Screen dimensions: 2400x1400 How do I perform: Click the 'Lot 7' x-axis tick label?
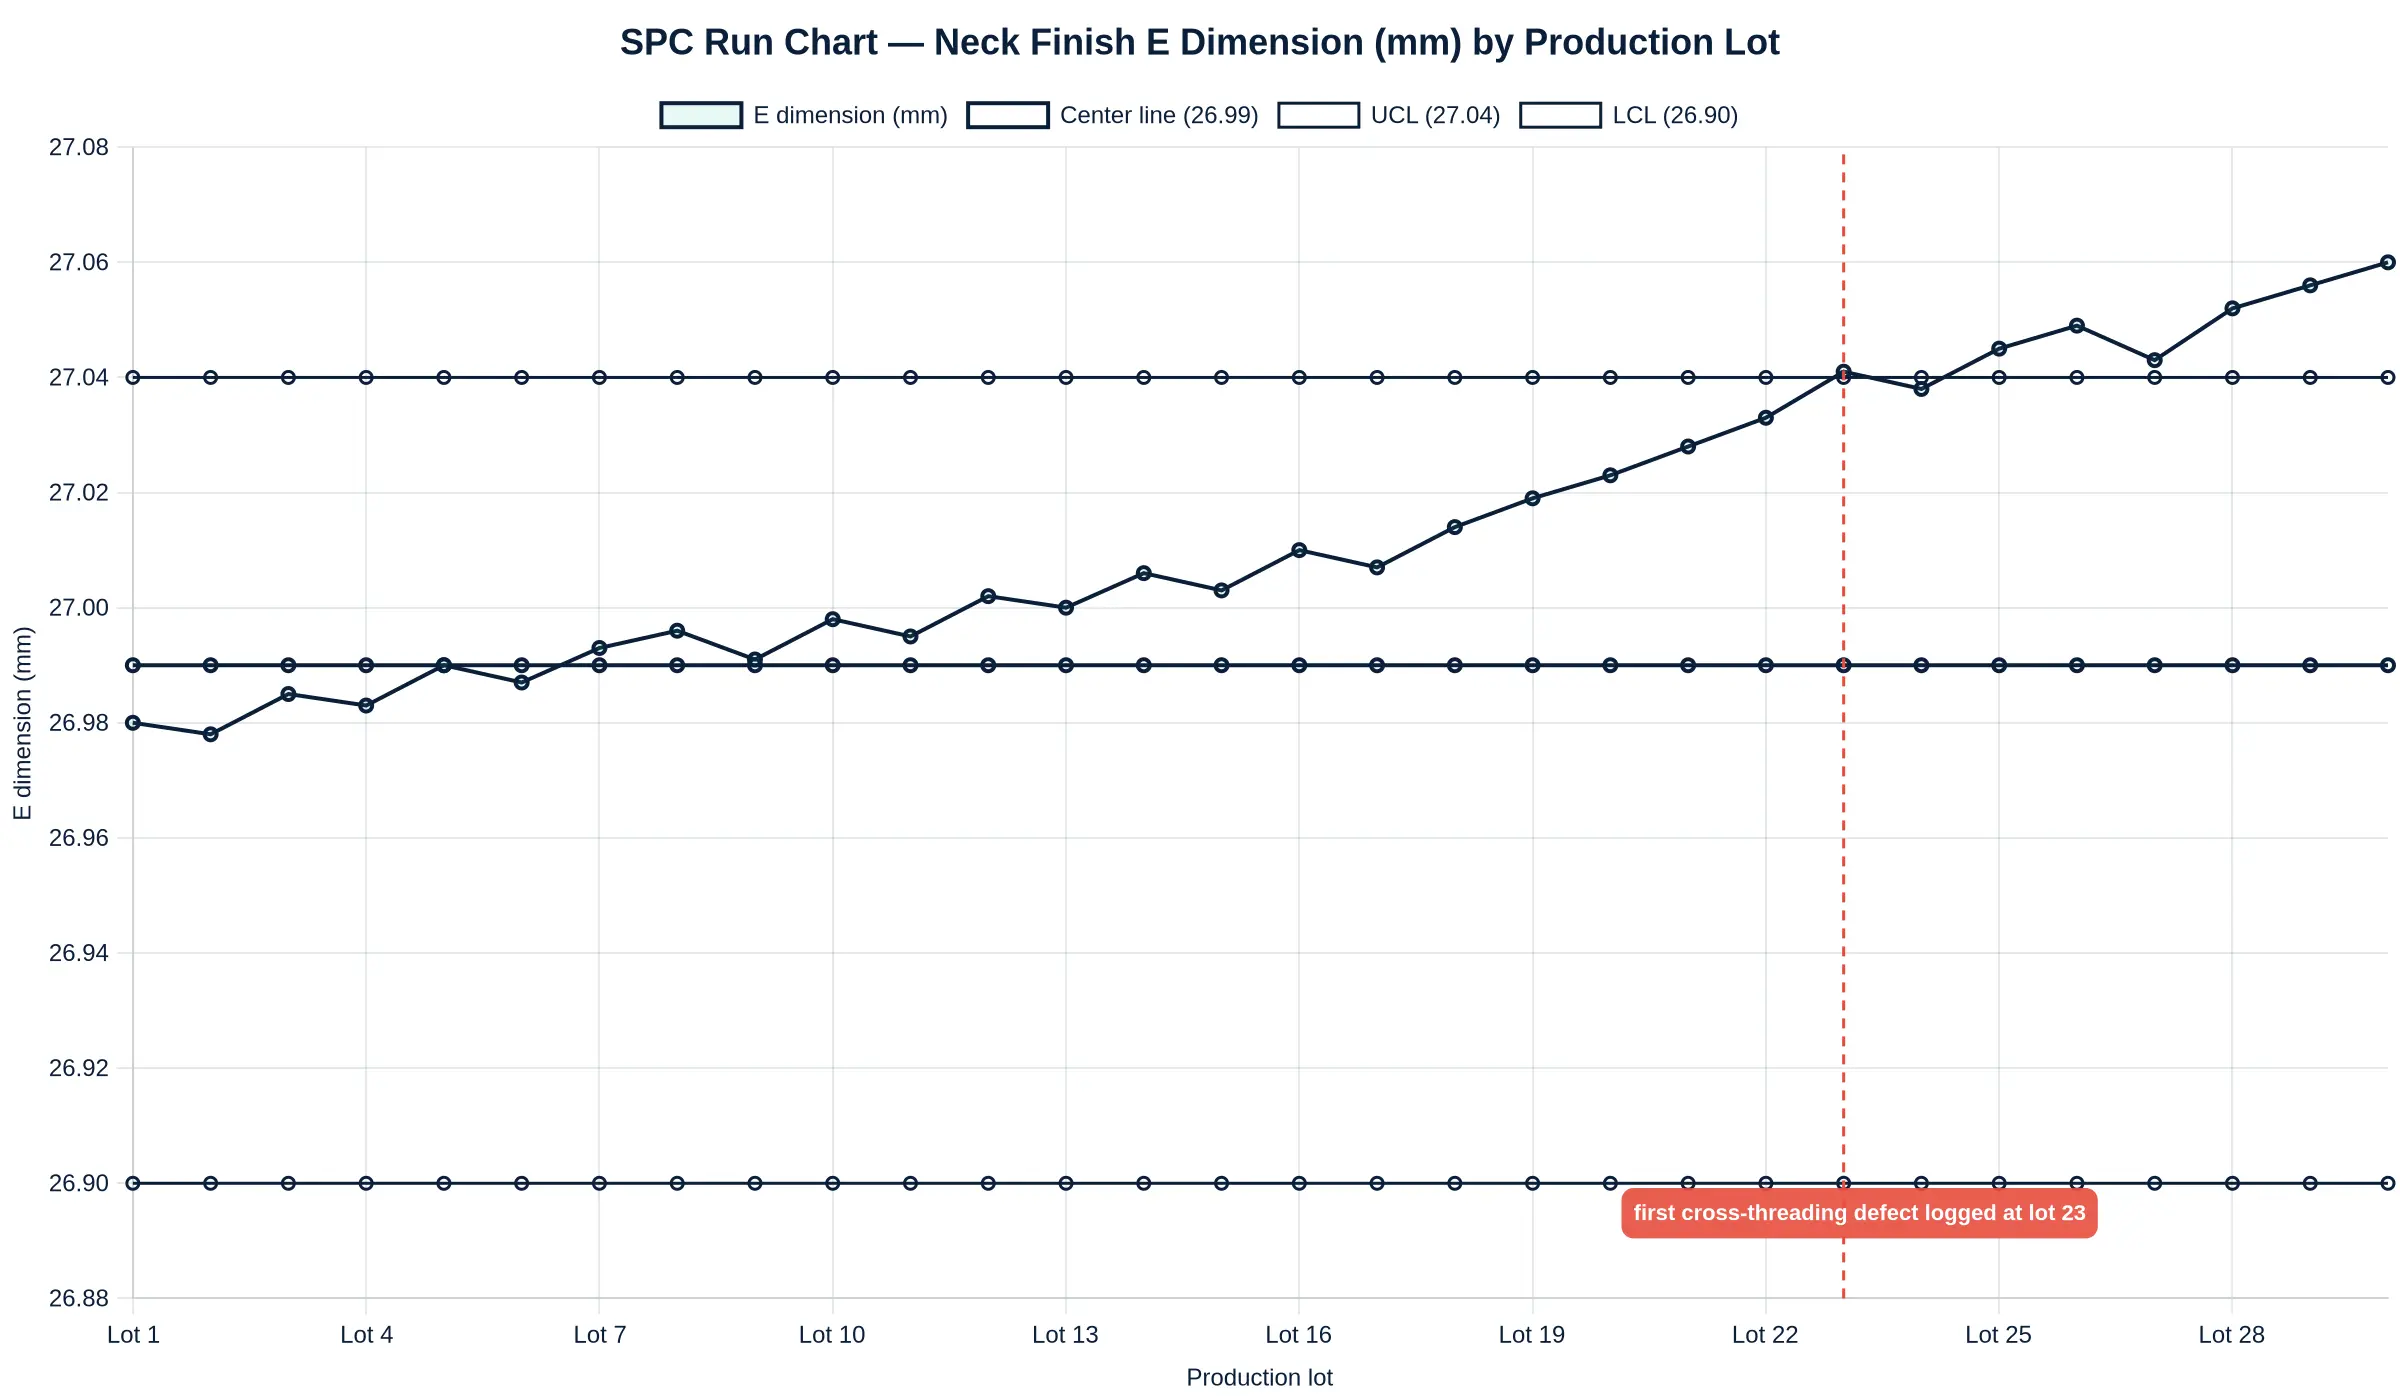599,1334
